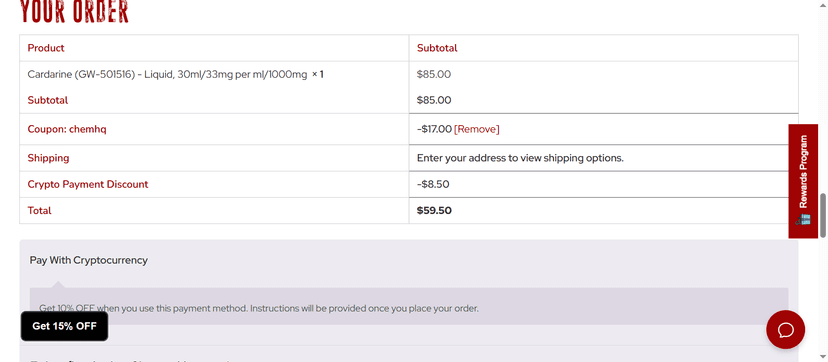Select Pay With Cryptocurrency payment method
This screenshot has width=828, height=362.
pyautogui.click(x=89, y=260)
